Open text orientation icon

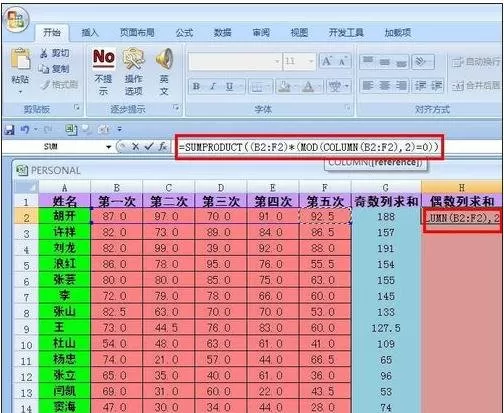(421, 61)
